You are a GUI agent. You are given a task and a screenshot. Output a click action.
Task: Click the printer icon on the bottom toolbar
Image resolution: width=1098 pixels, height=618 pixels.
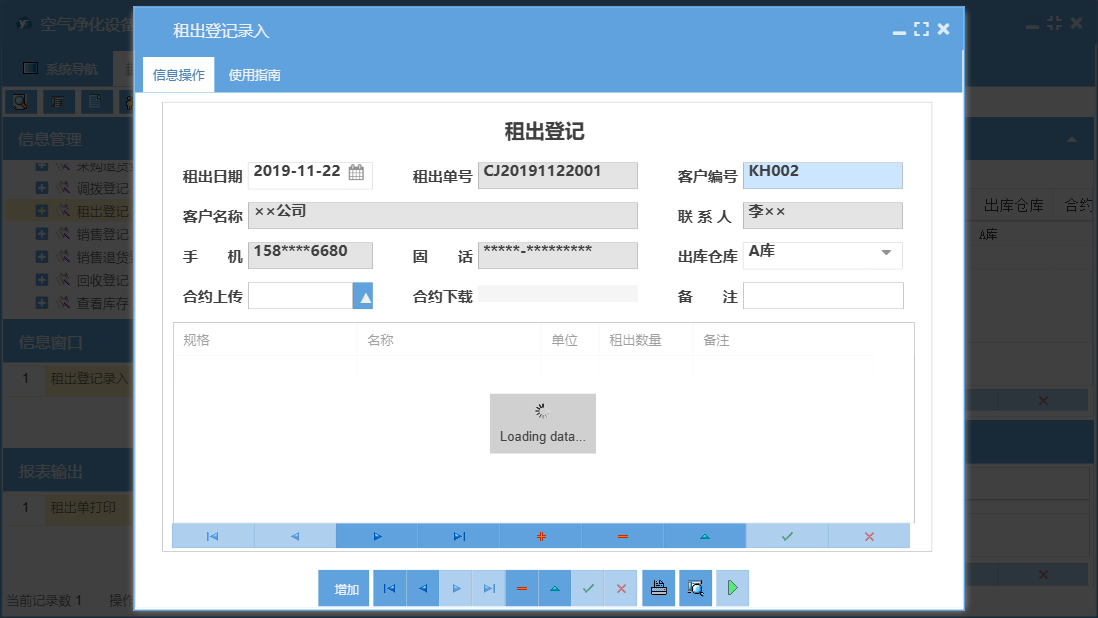[x=658, y=588]
